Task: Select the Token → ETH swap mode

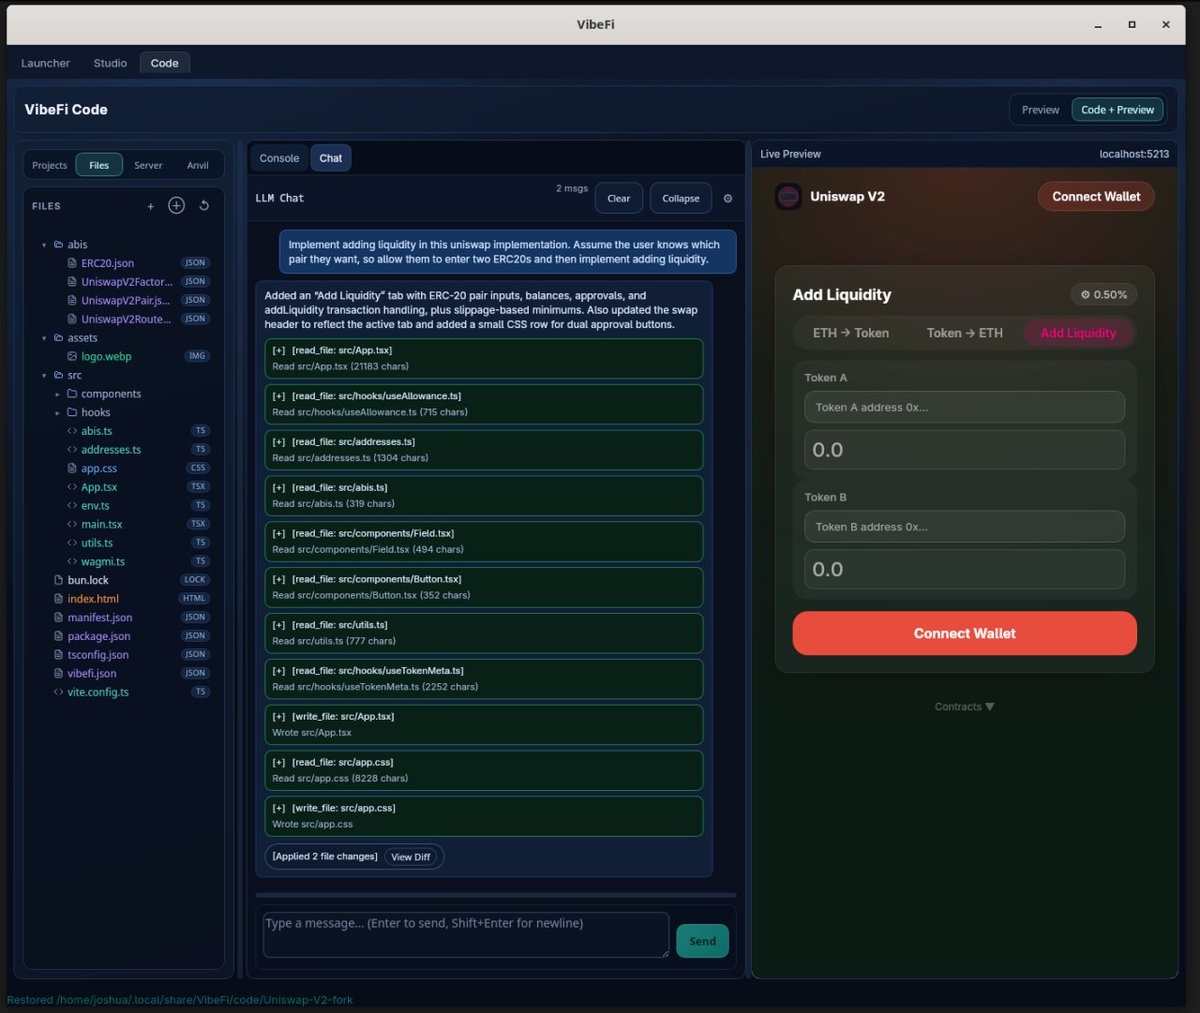Action: click(964, 333)
